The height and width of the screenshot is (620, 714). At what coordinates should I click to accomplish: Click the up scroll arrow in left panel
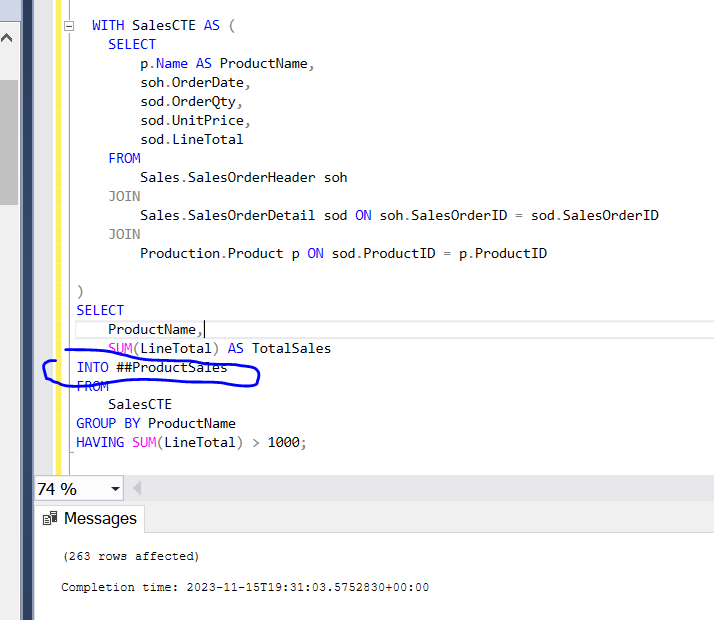coord(8,40)
